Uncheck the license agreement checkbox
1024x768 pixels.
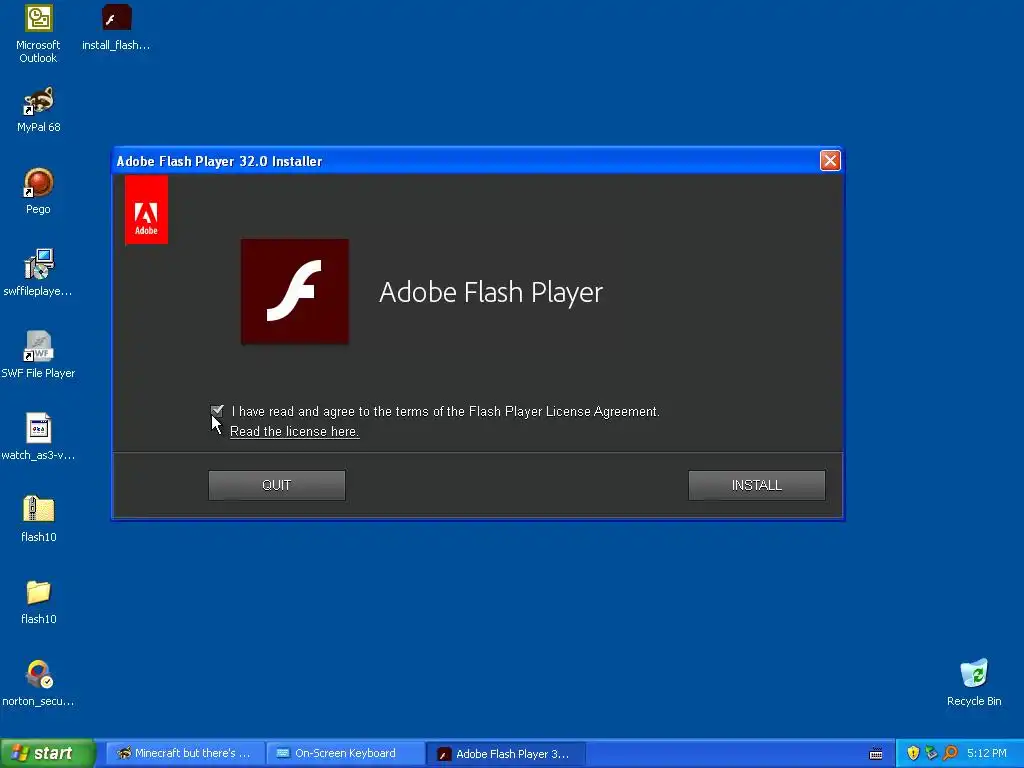click(217, 411)
